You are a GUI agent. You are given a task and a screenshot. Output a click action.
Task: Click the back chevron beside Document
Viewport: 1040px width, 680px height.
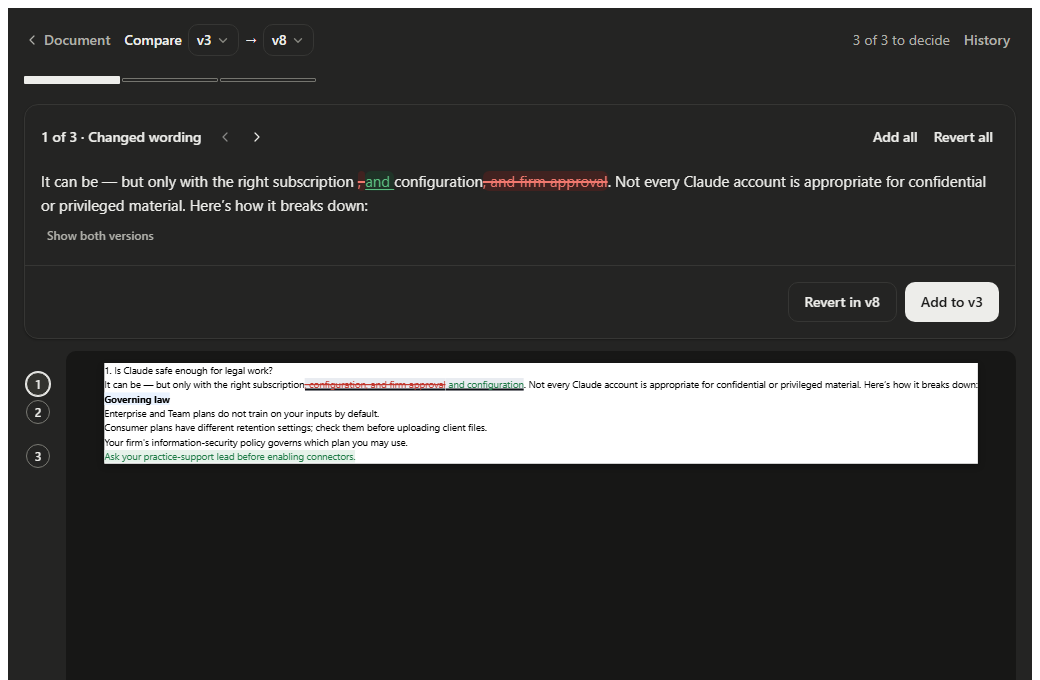tap(32, 40)
